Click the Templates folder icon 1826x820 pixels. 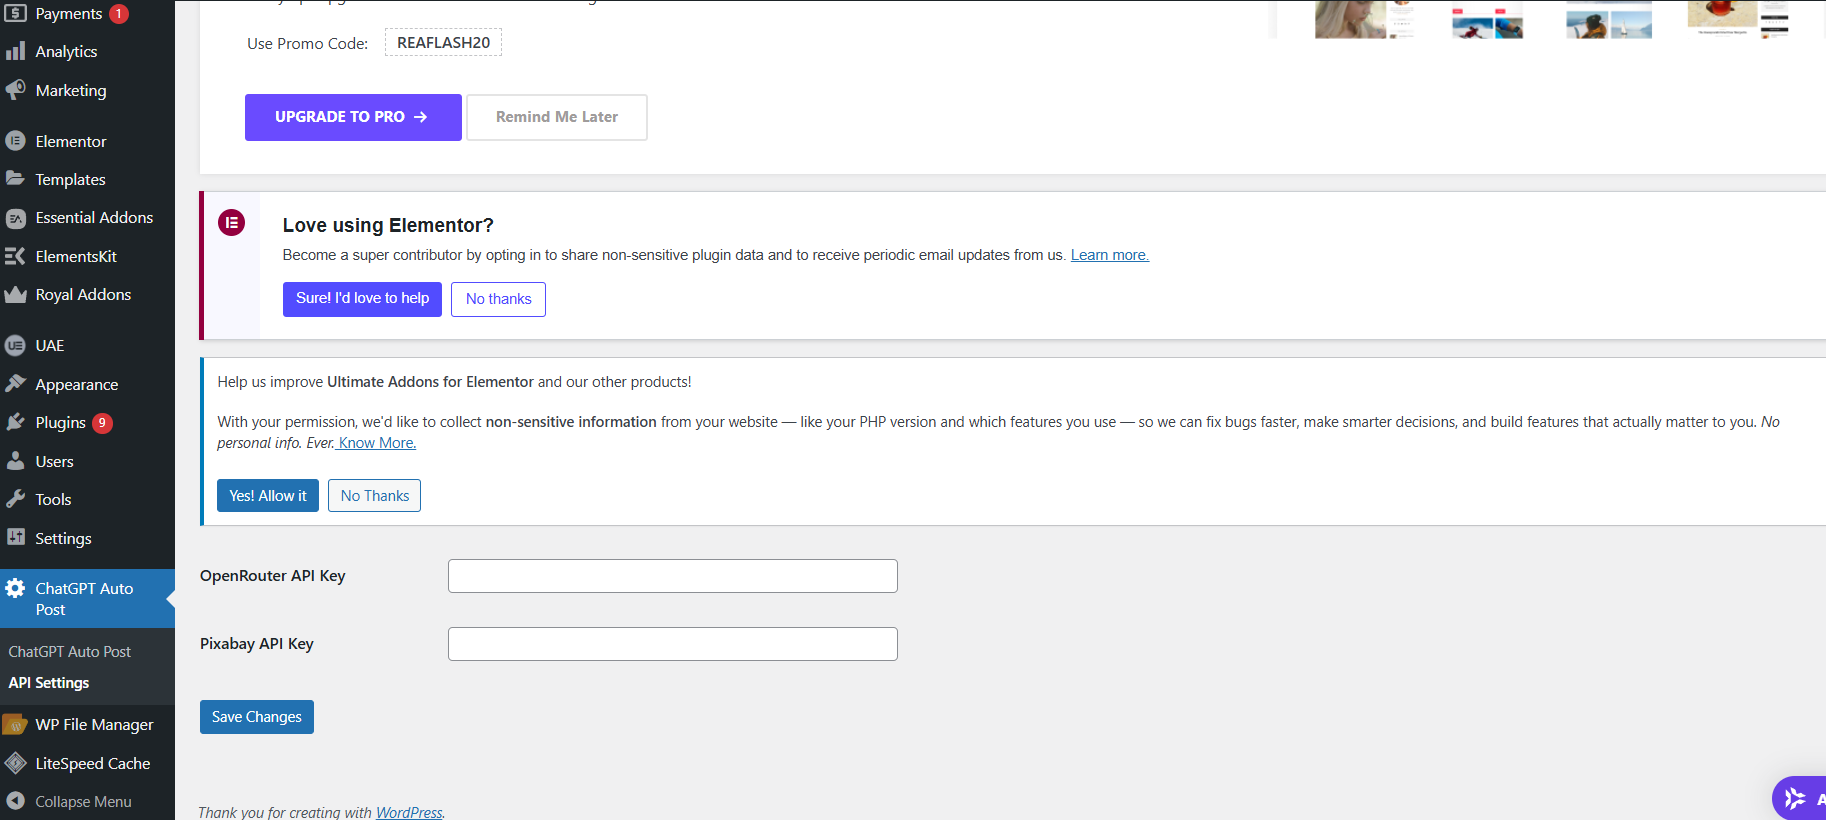tap(15, 179)
